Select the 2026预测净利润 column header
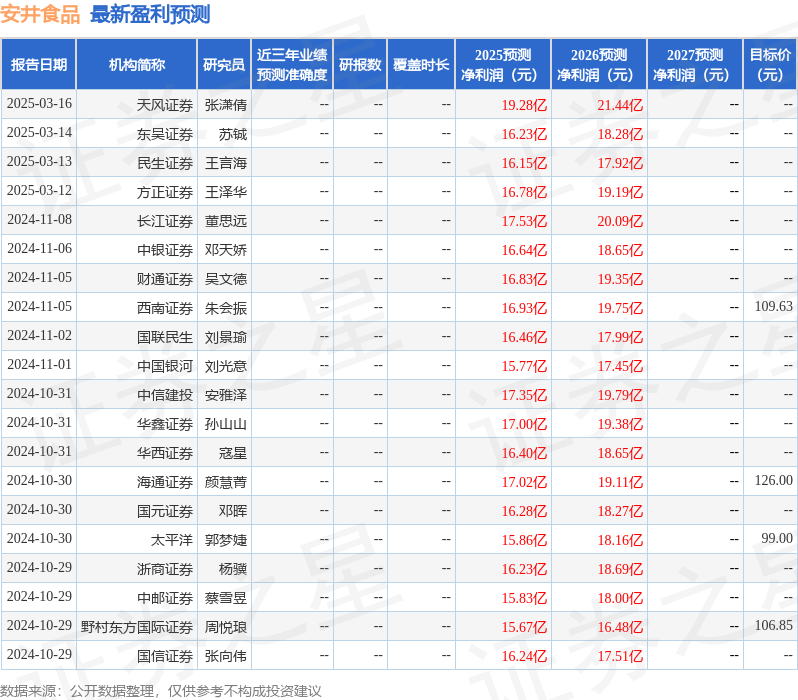The image size is (798, 700). click(599, 64)
